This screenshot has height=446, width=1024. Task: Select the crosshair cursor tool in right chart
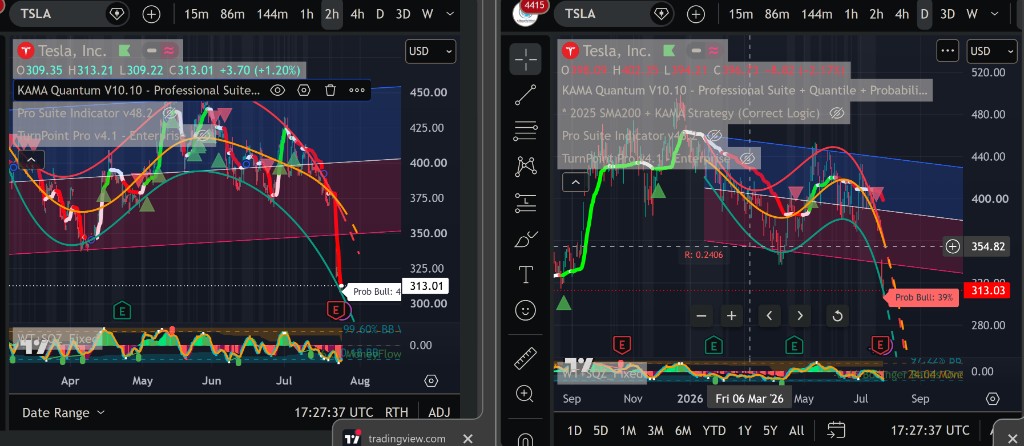tap(526, 59)
